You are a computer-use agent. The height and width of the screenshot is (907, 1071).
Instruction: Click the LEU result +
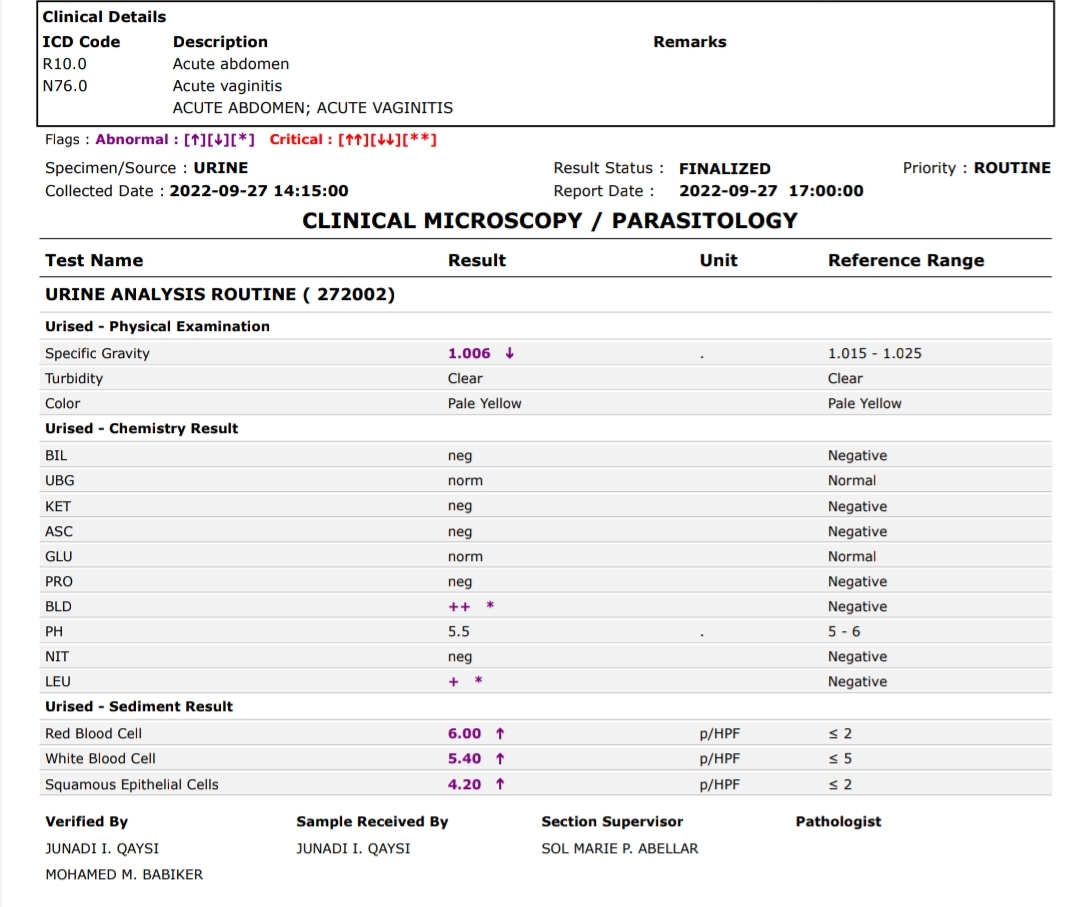click(454, 682)
